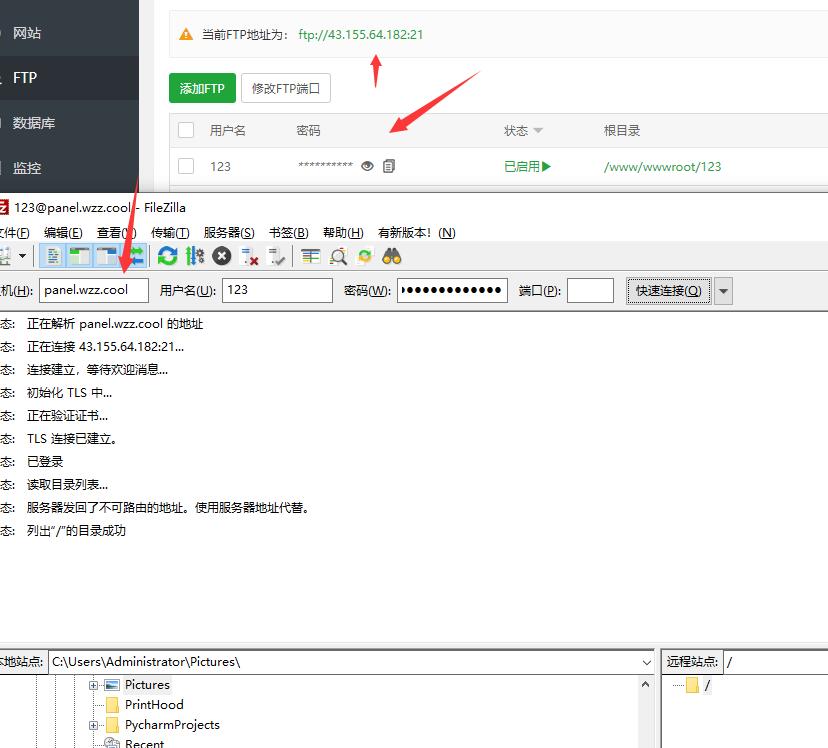Open FTP in the panel sidebar
The height and width of the screenshot is (748, 828).
[x=25, y=78]
